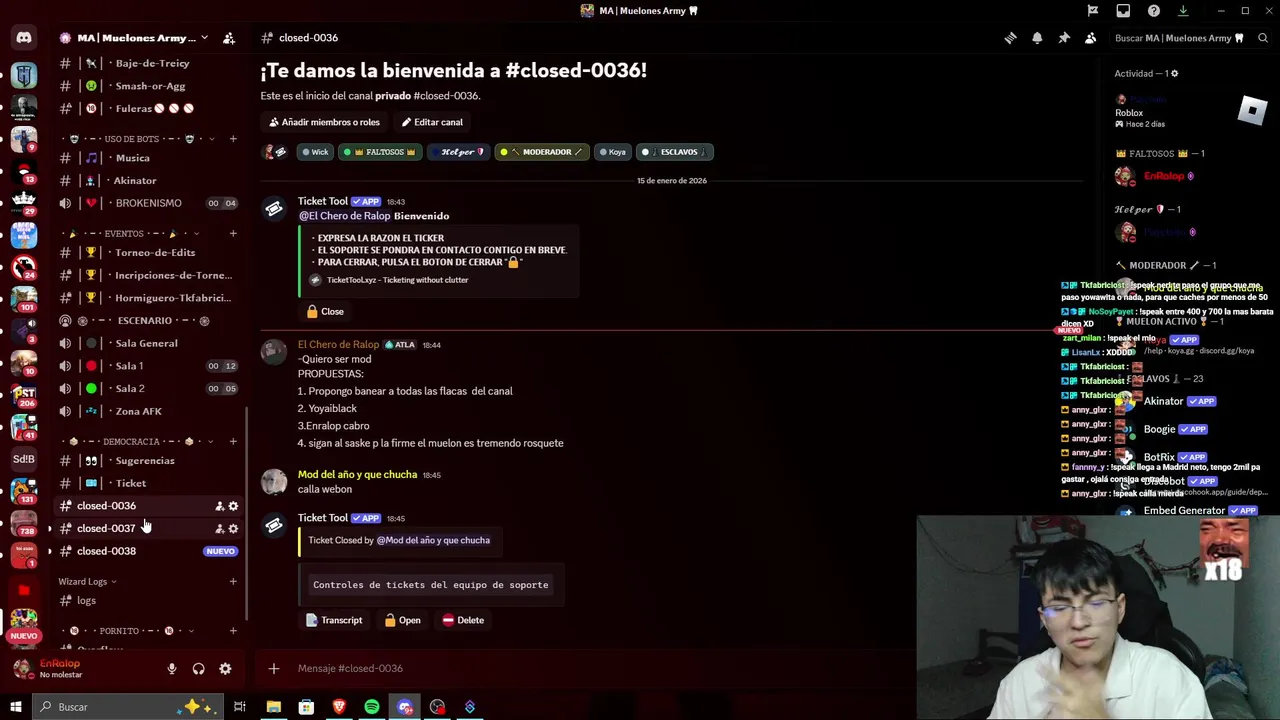Open channel settings gear for closed-0037
Viewport: 1280px width, 720px height.
coord(233,529)
